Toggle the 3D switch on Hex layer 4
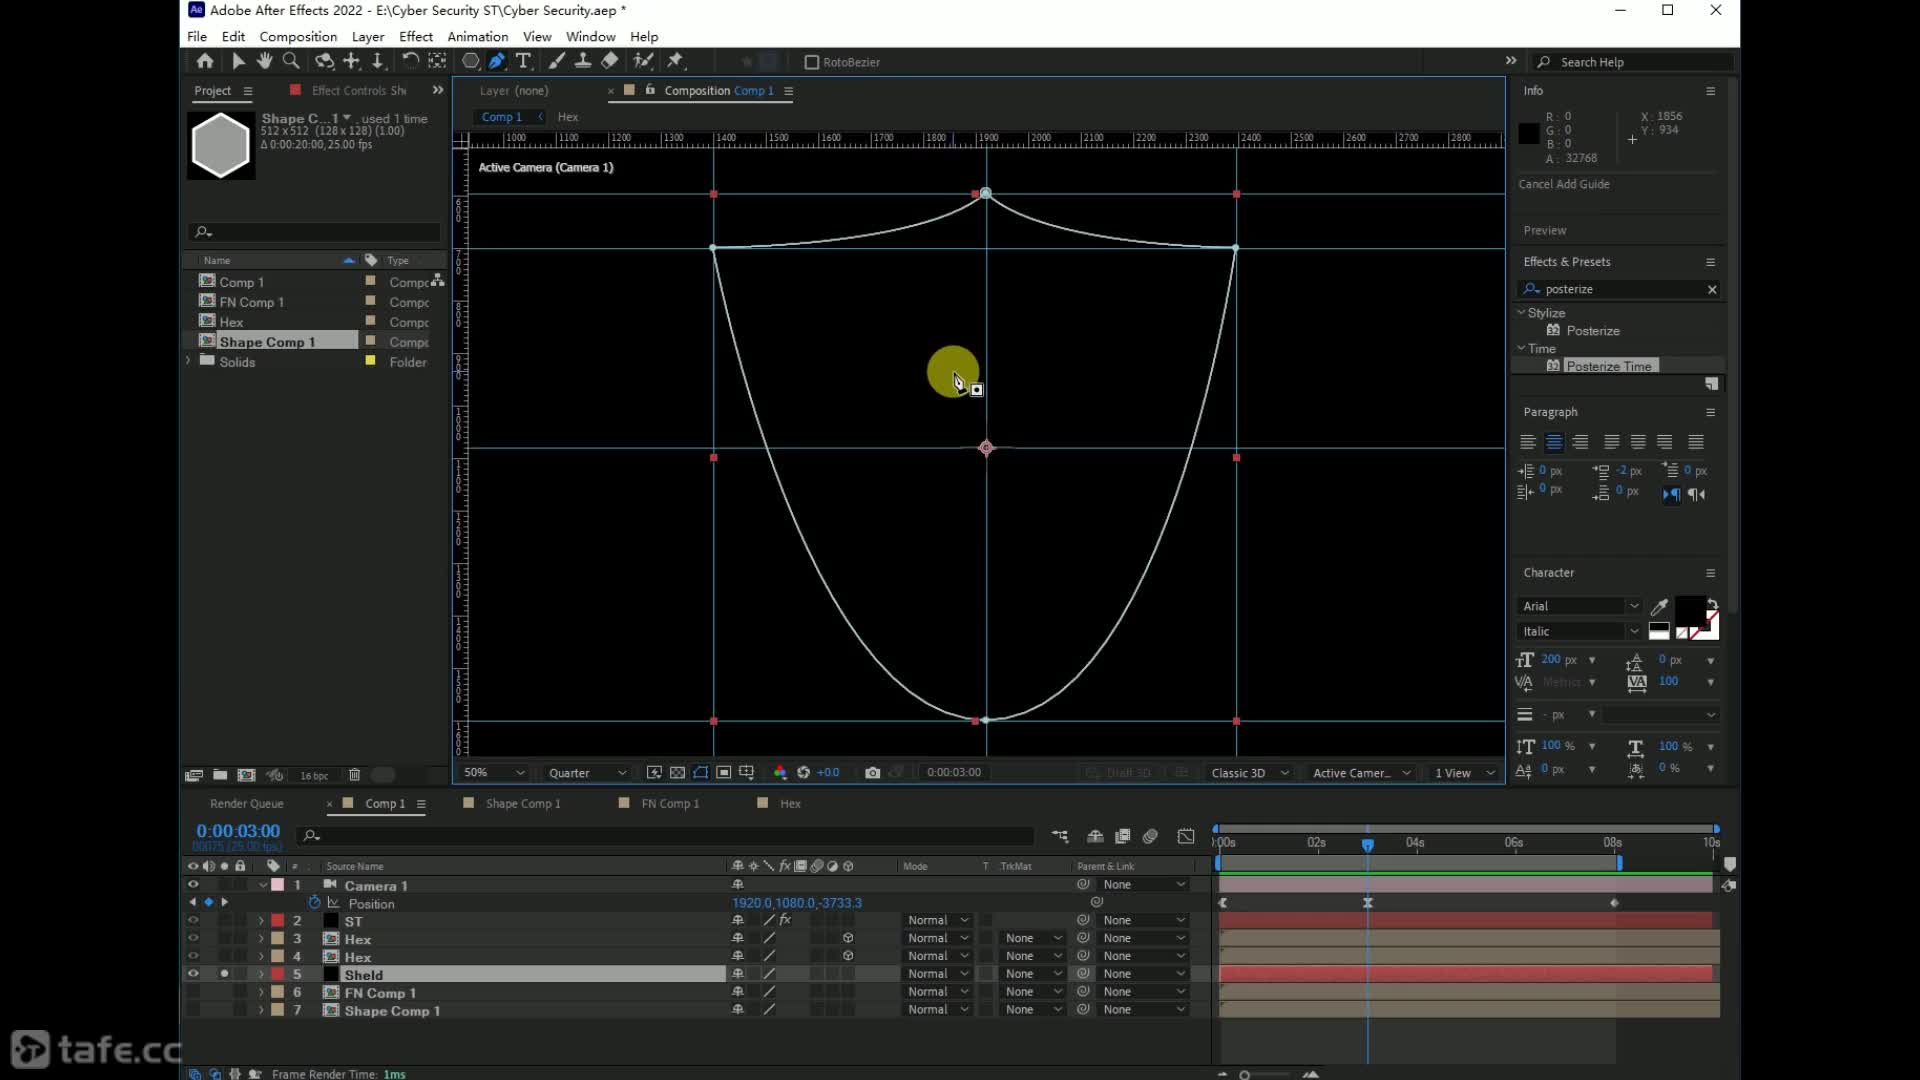The height and width of the screenshot is (1080, 1920). (x=848, y=956)
